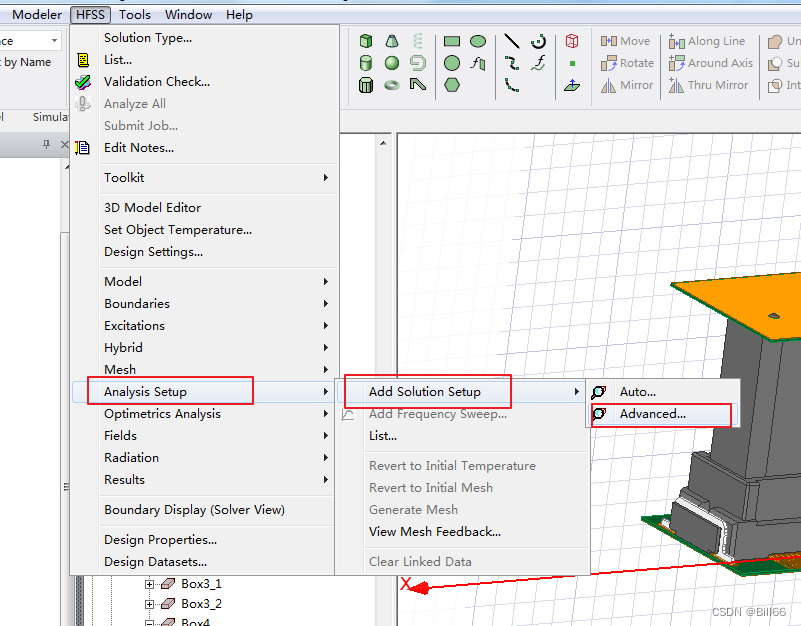Click the Mirror tool in toolbar

coord(627,85)
